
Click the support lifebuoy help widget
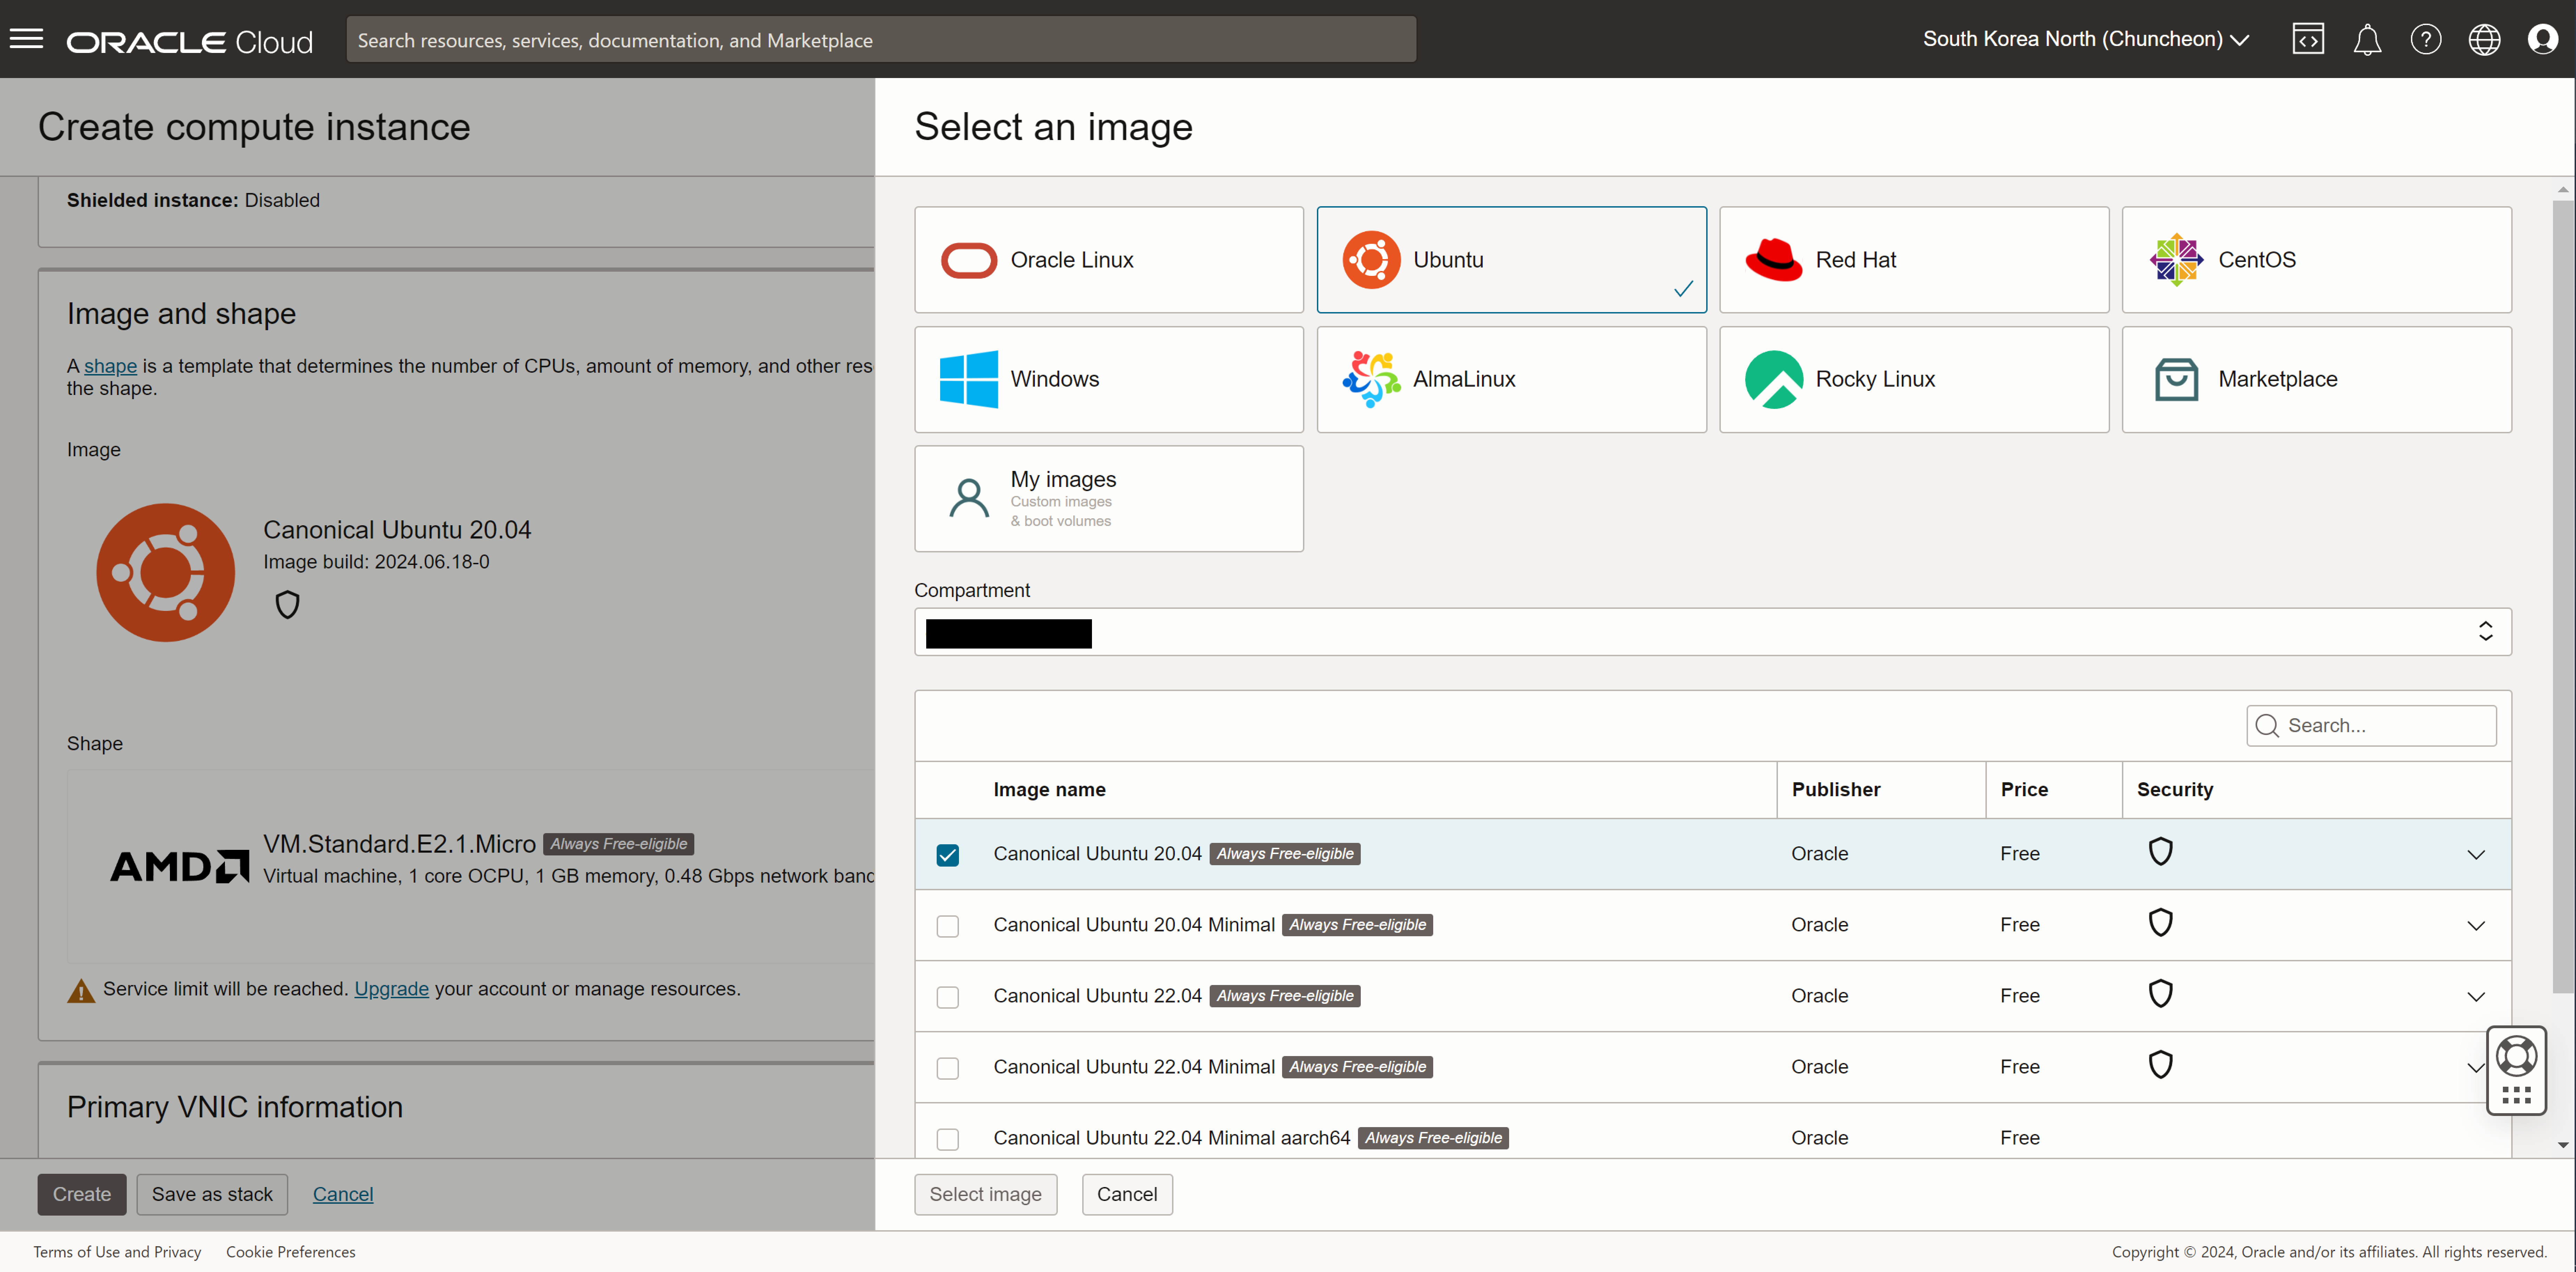click(2517, 1056)
